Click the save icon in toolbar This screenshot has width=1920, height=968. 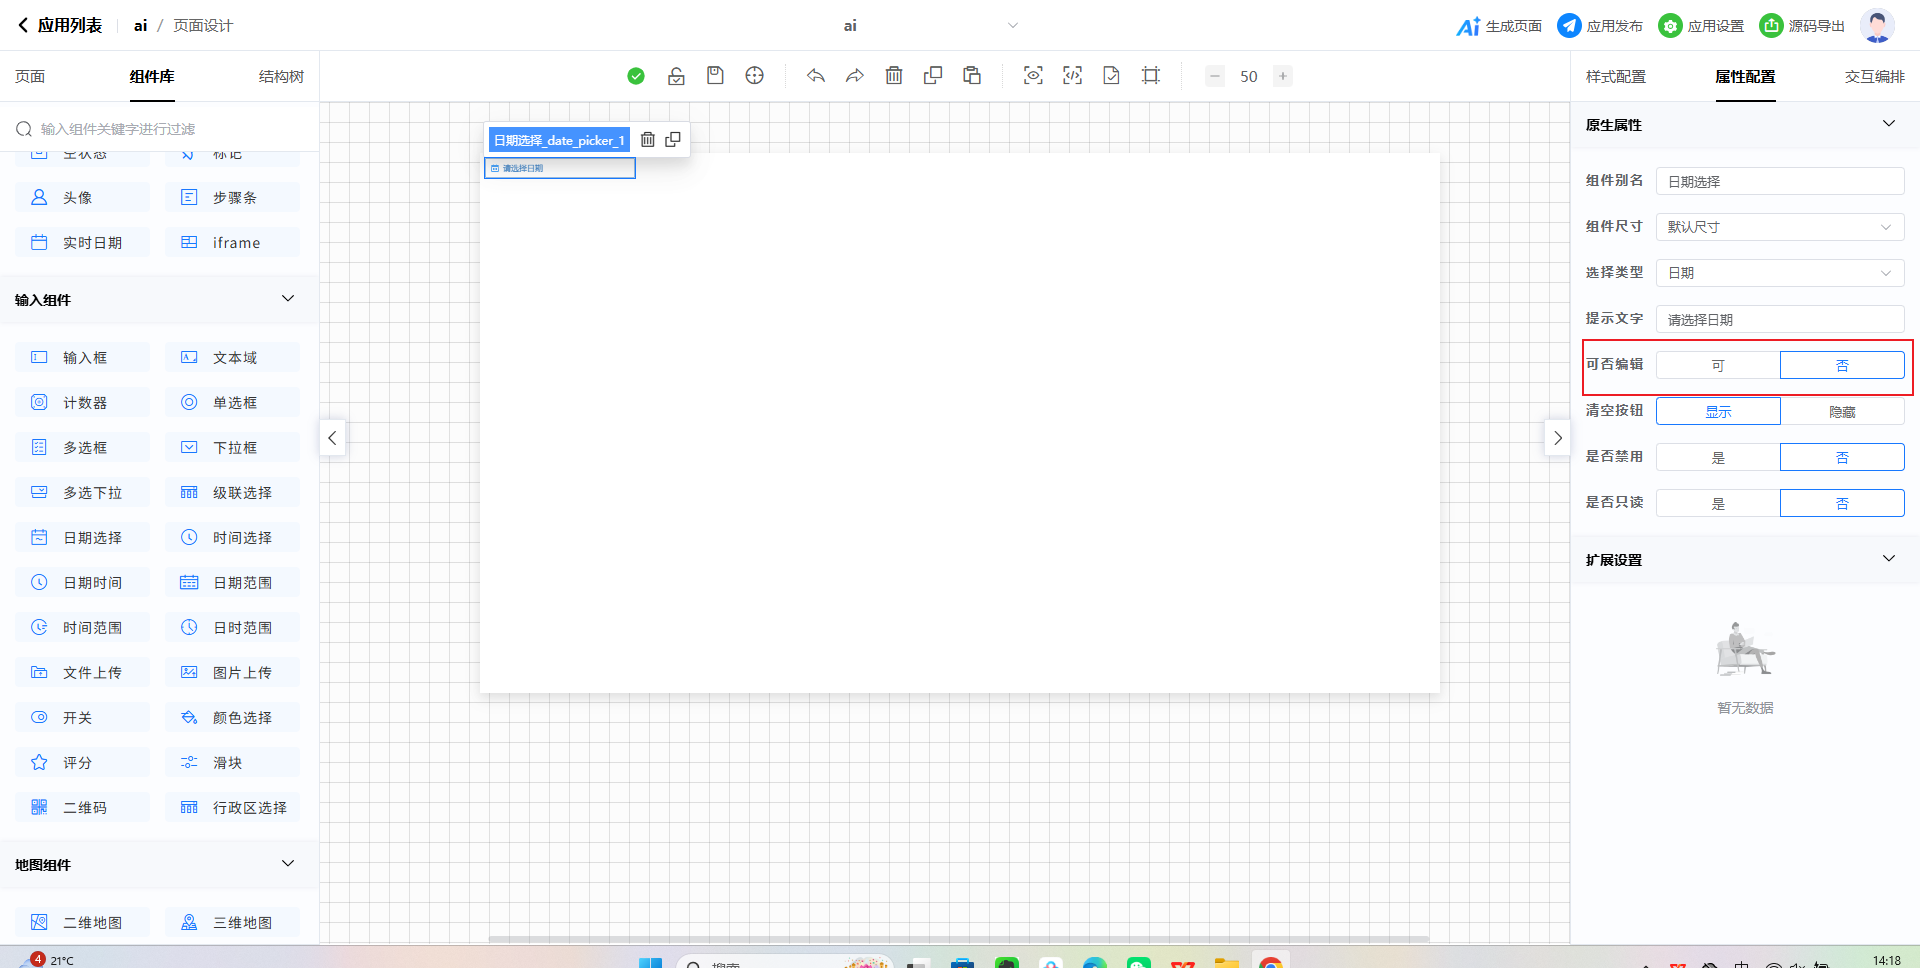[x=715, y=76]
